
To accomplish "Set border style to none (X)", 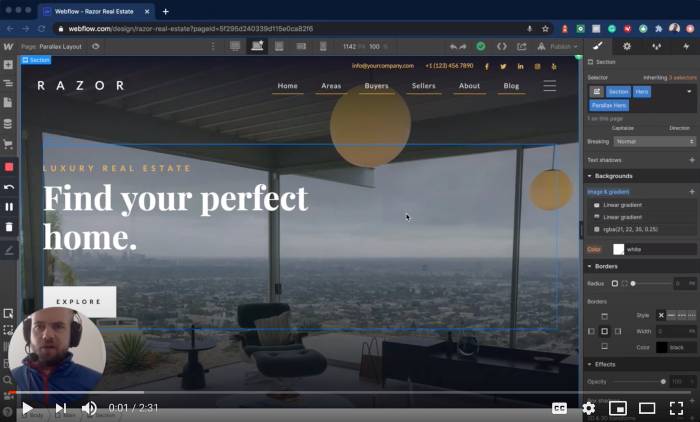I will point(661,315).
